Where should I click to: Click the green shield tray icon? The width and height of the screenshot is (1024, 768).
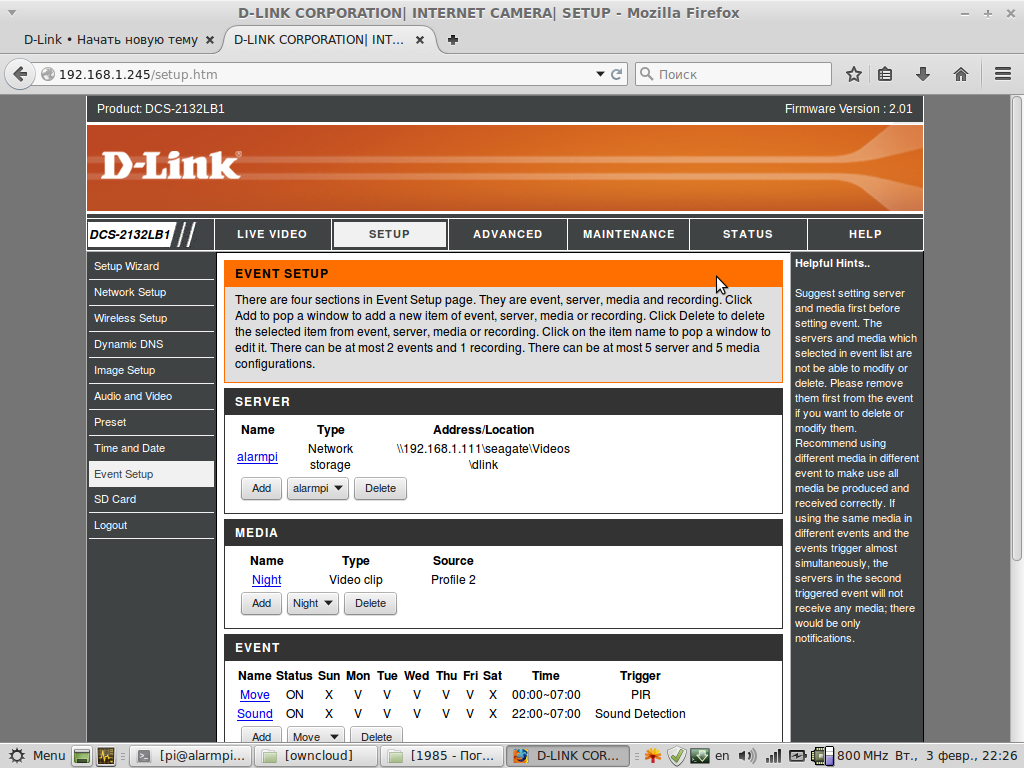pyautogui.click(x=676, y=756)
